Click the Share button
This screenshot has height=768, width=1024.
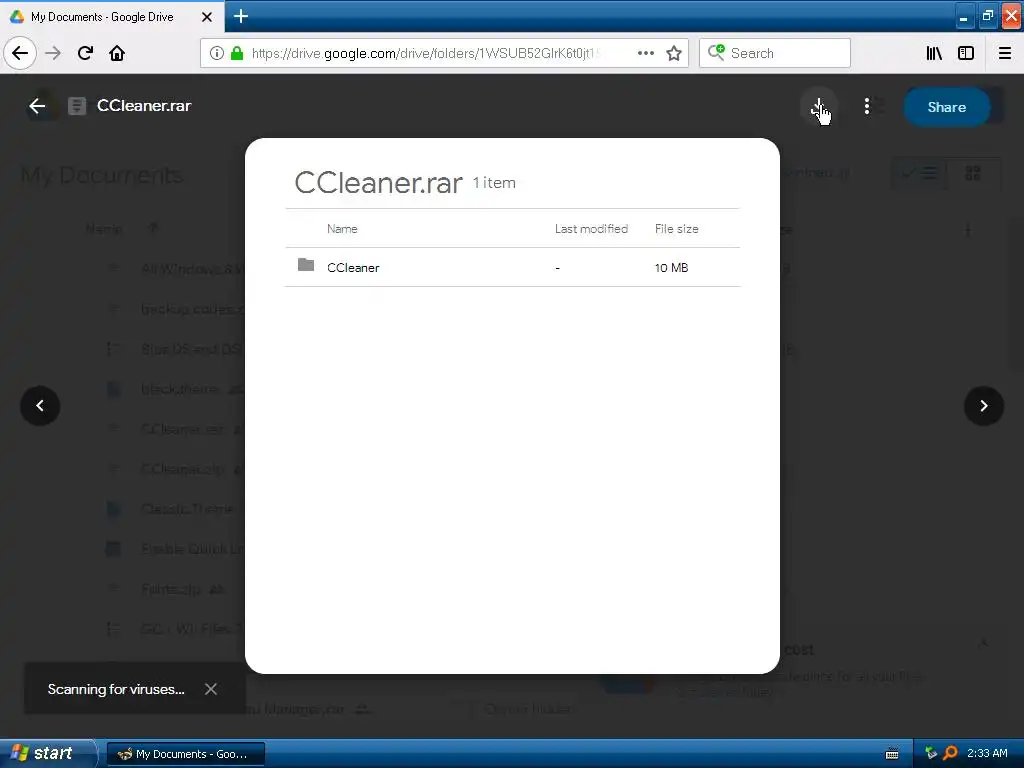[x=946, y=107]
